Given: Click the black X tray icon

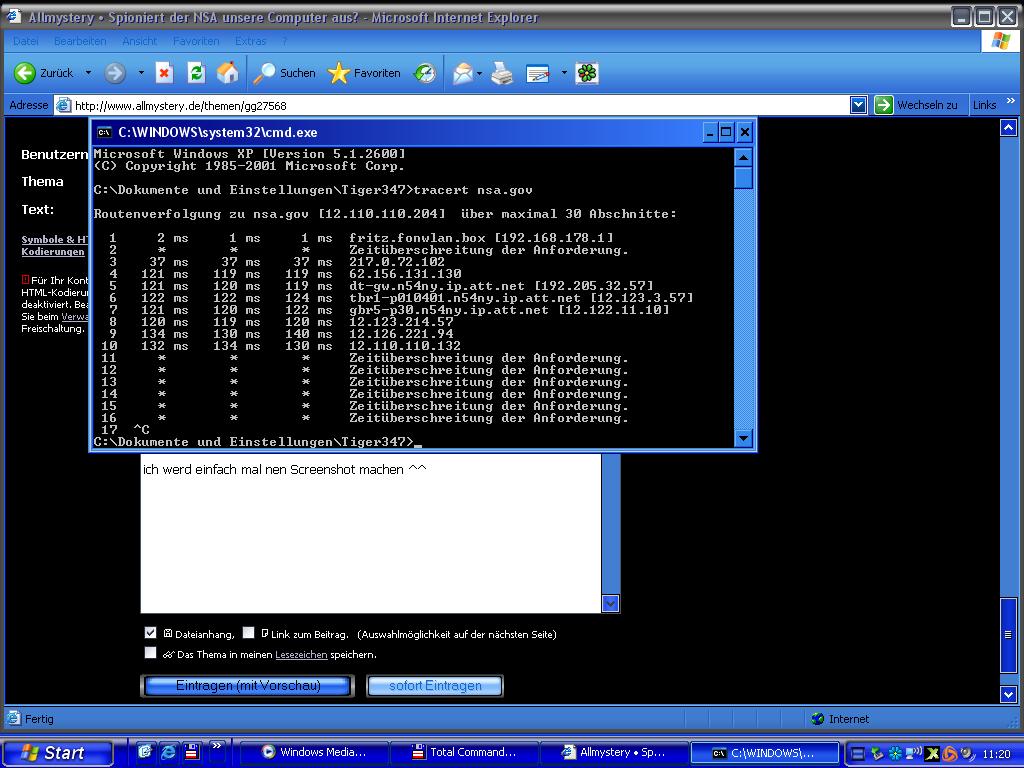Looking at the screenshot, I should 932,754.
